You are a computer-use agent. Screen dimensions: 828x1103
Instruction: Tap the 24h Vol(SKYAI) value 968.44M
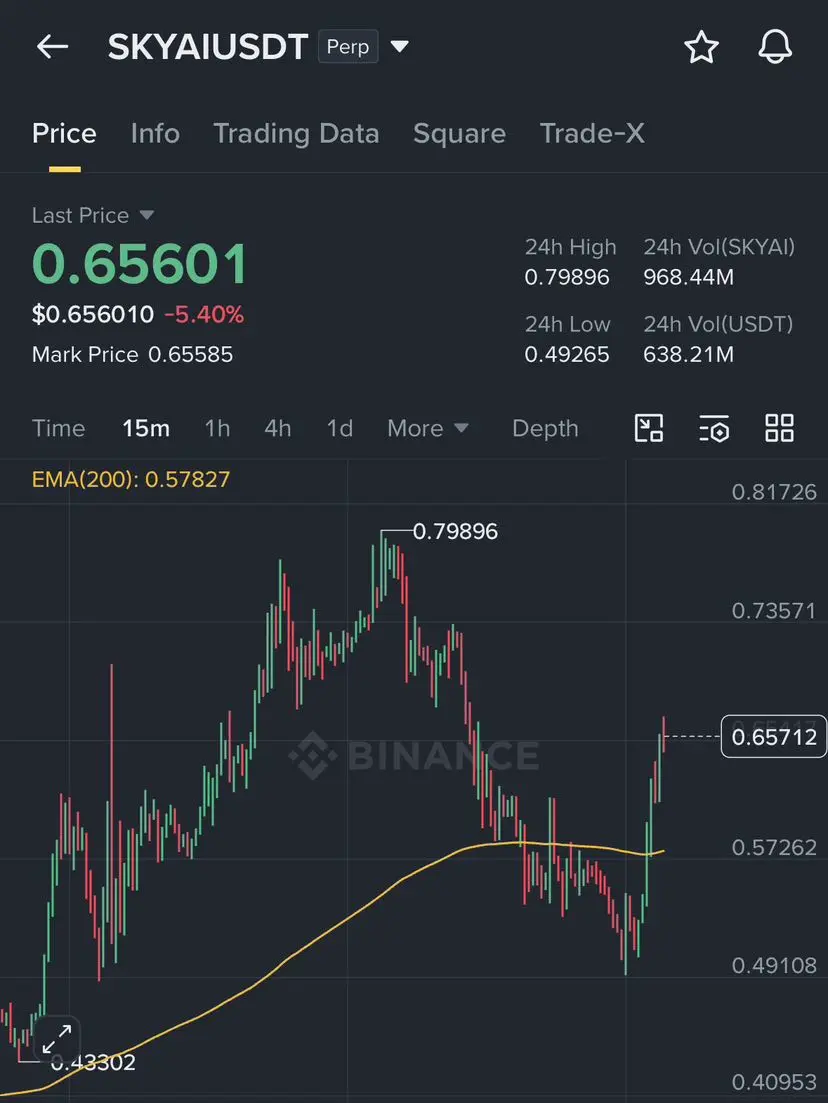[688, 277]
